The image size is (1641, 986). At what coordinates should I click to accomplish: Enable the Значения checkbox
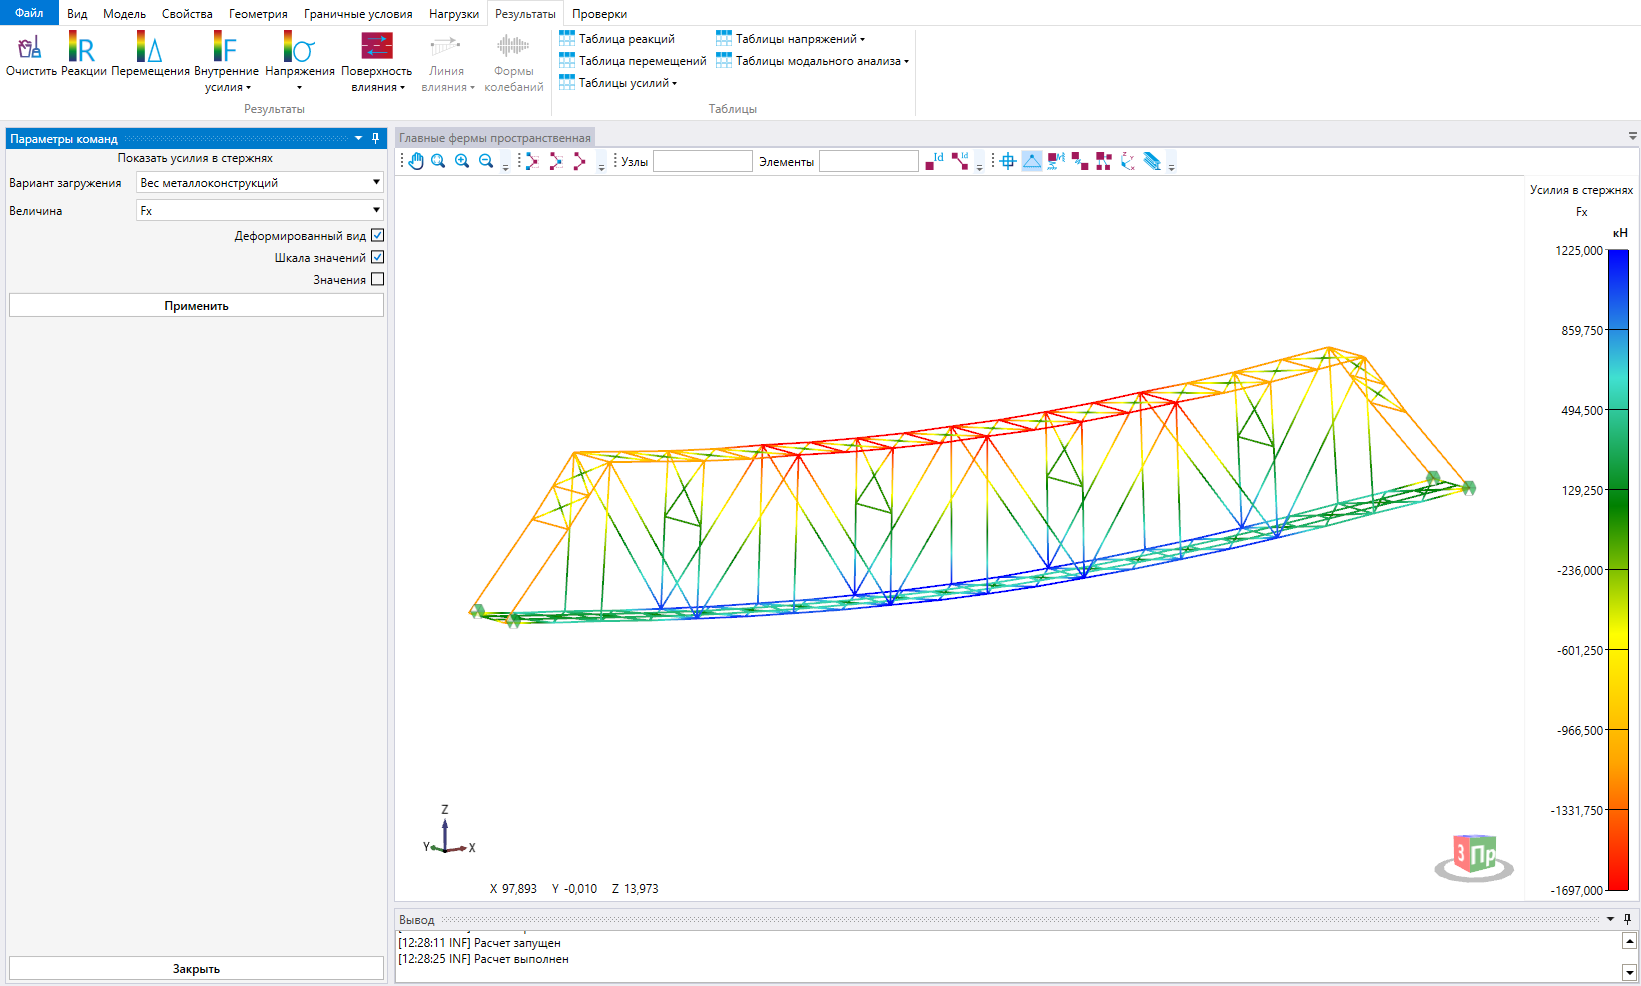377,279
